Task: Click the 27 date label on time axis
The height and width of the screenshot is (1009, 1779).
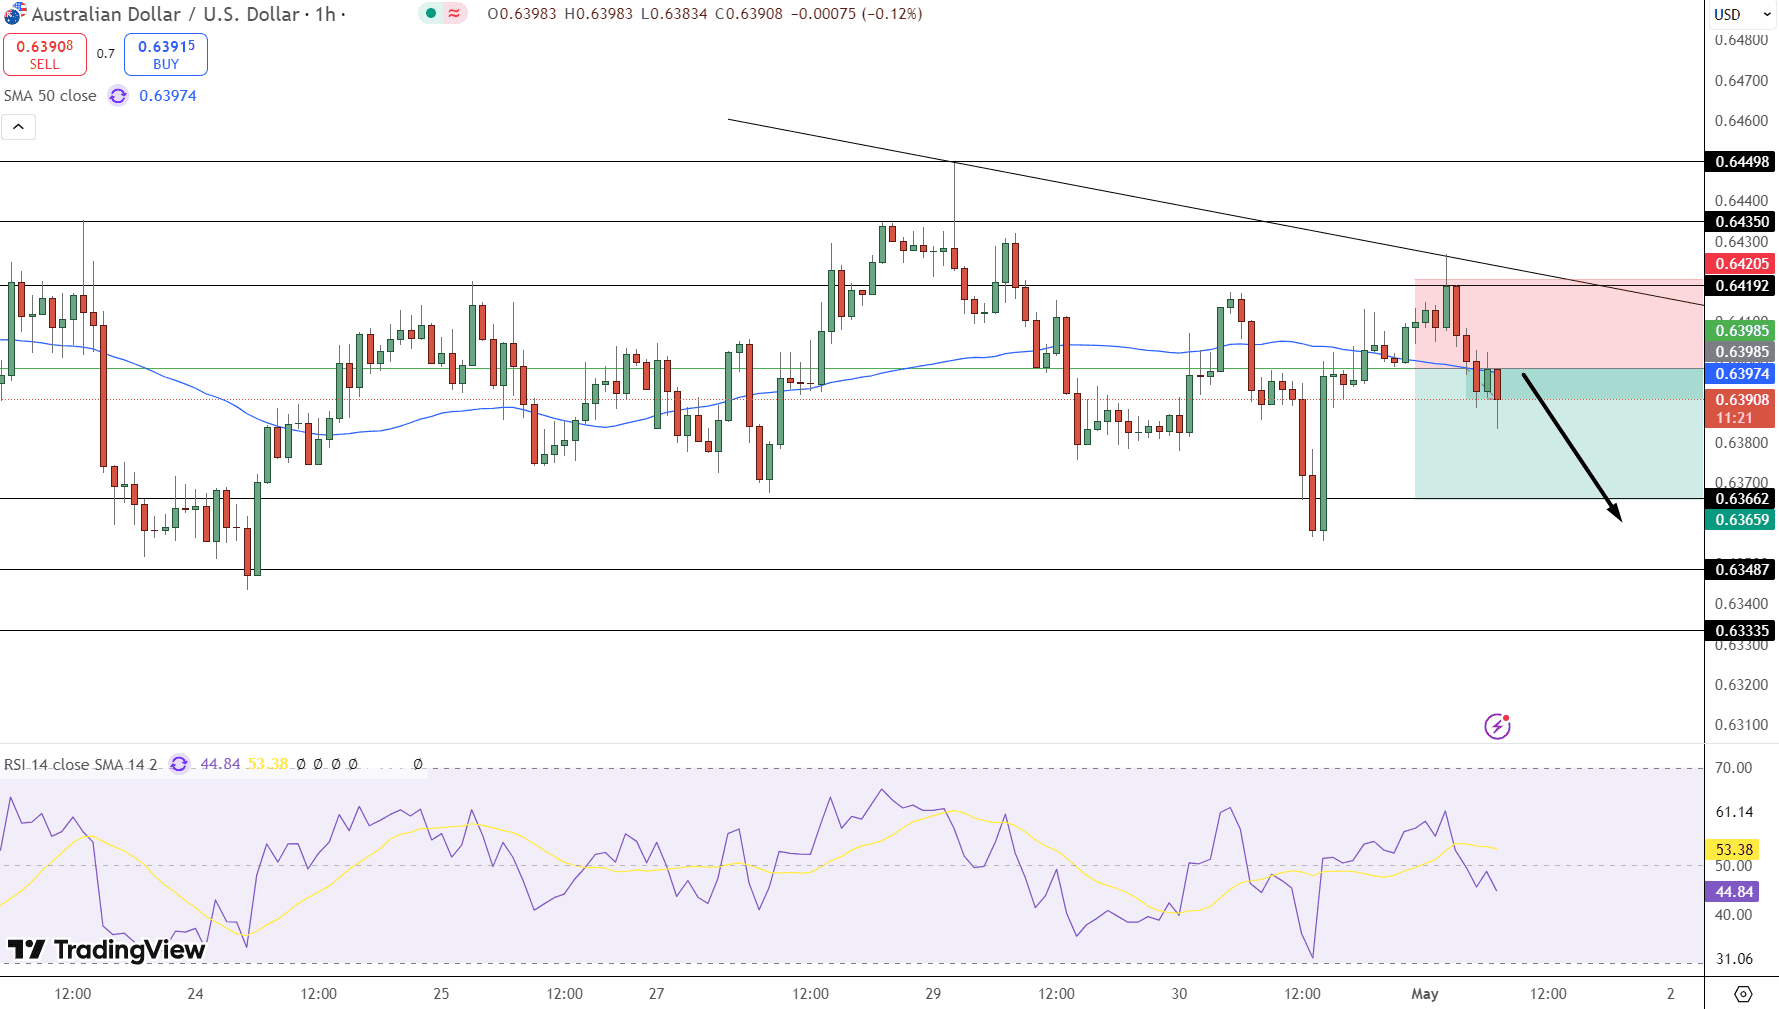Action: 656,994
